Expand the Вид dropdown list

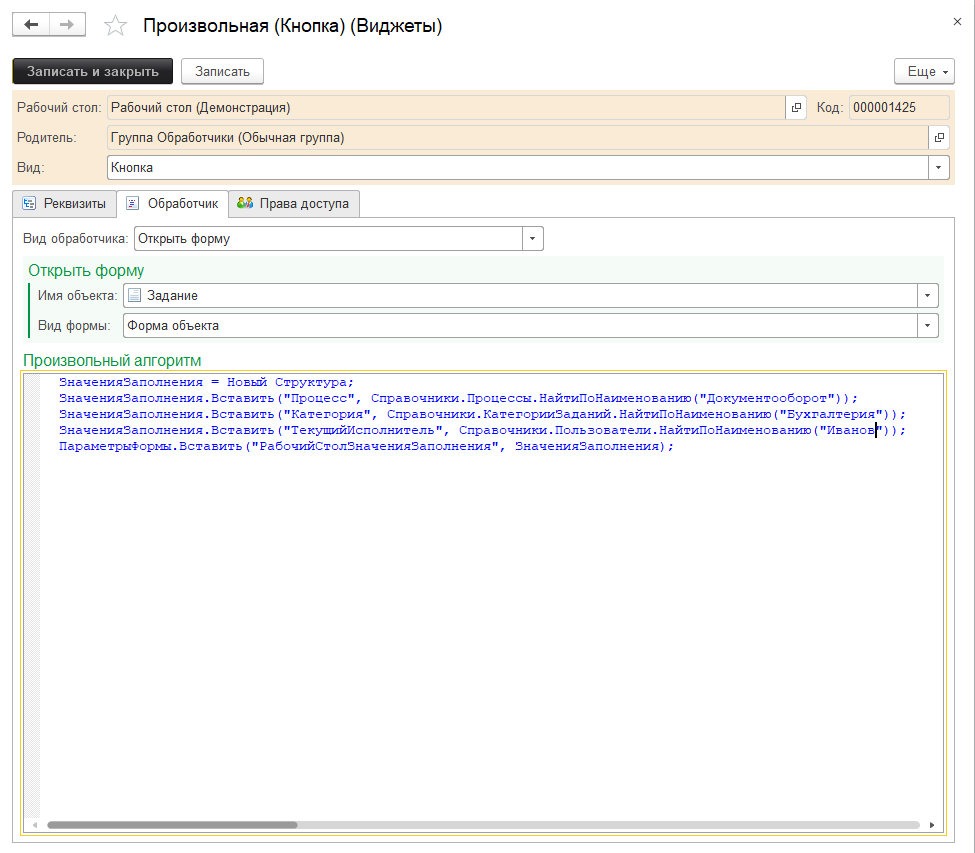[x=939, y=168]
